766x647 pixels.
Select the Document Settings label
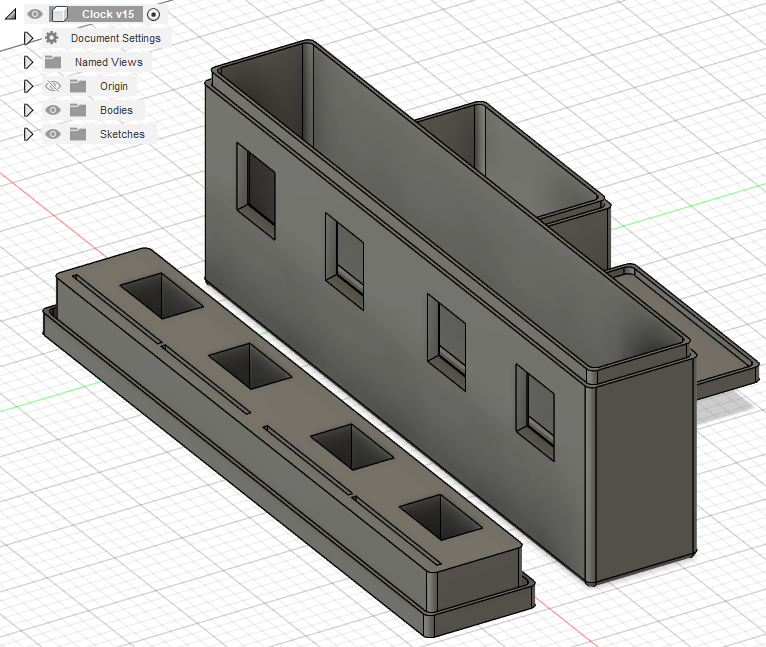115,38
